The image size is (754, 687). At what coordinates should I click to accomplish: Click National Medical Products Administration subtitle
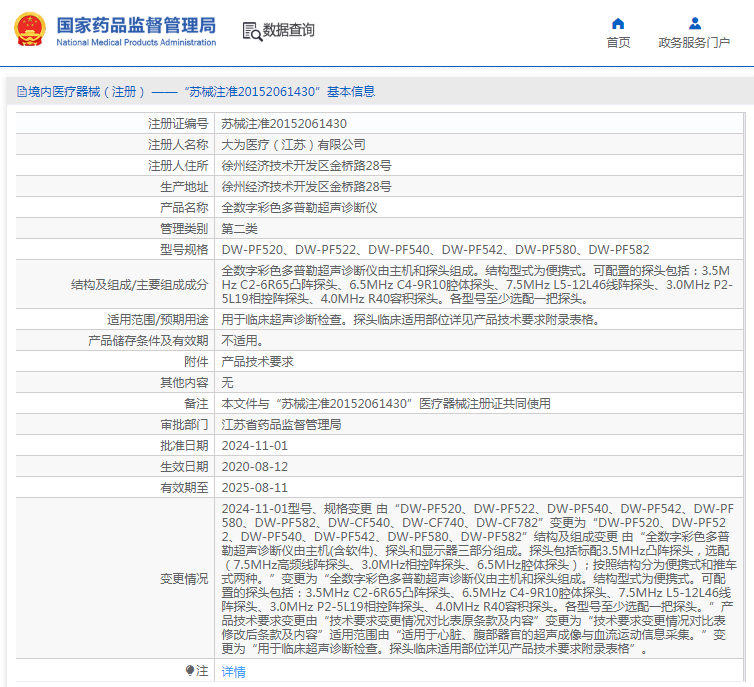(x=136, y=42)
